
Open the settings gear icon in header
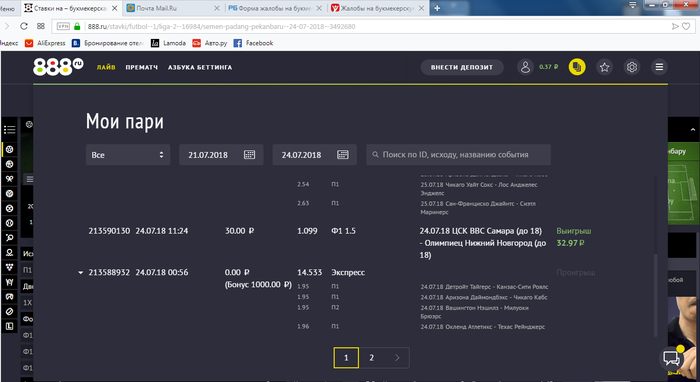(x=632, y=67)
